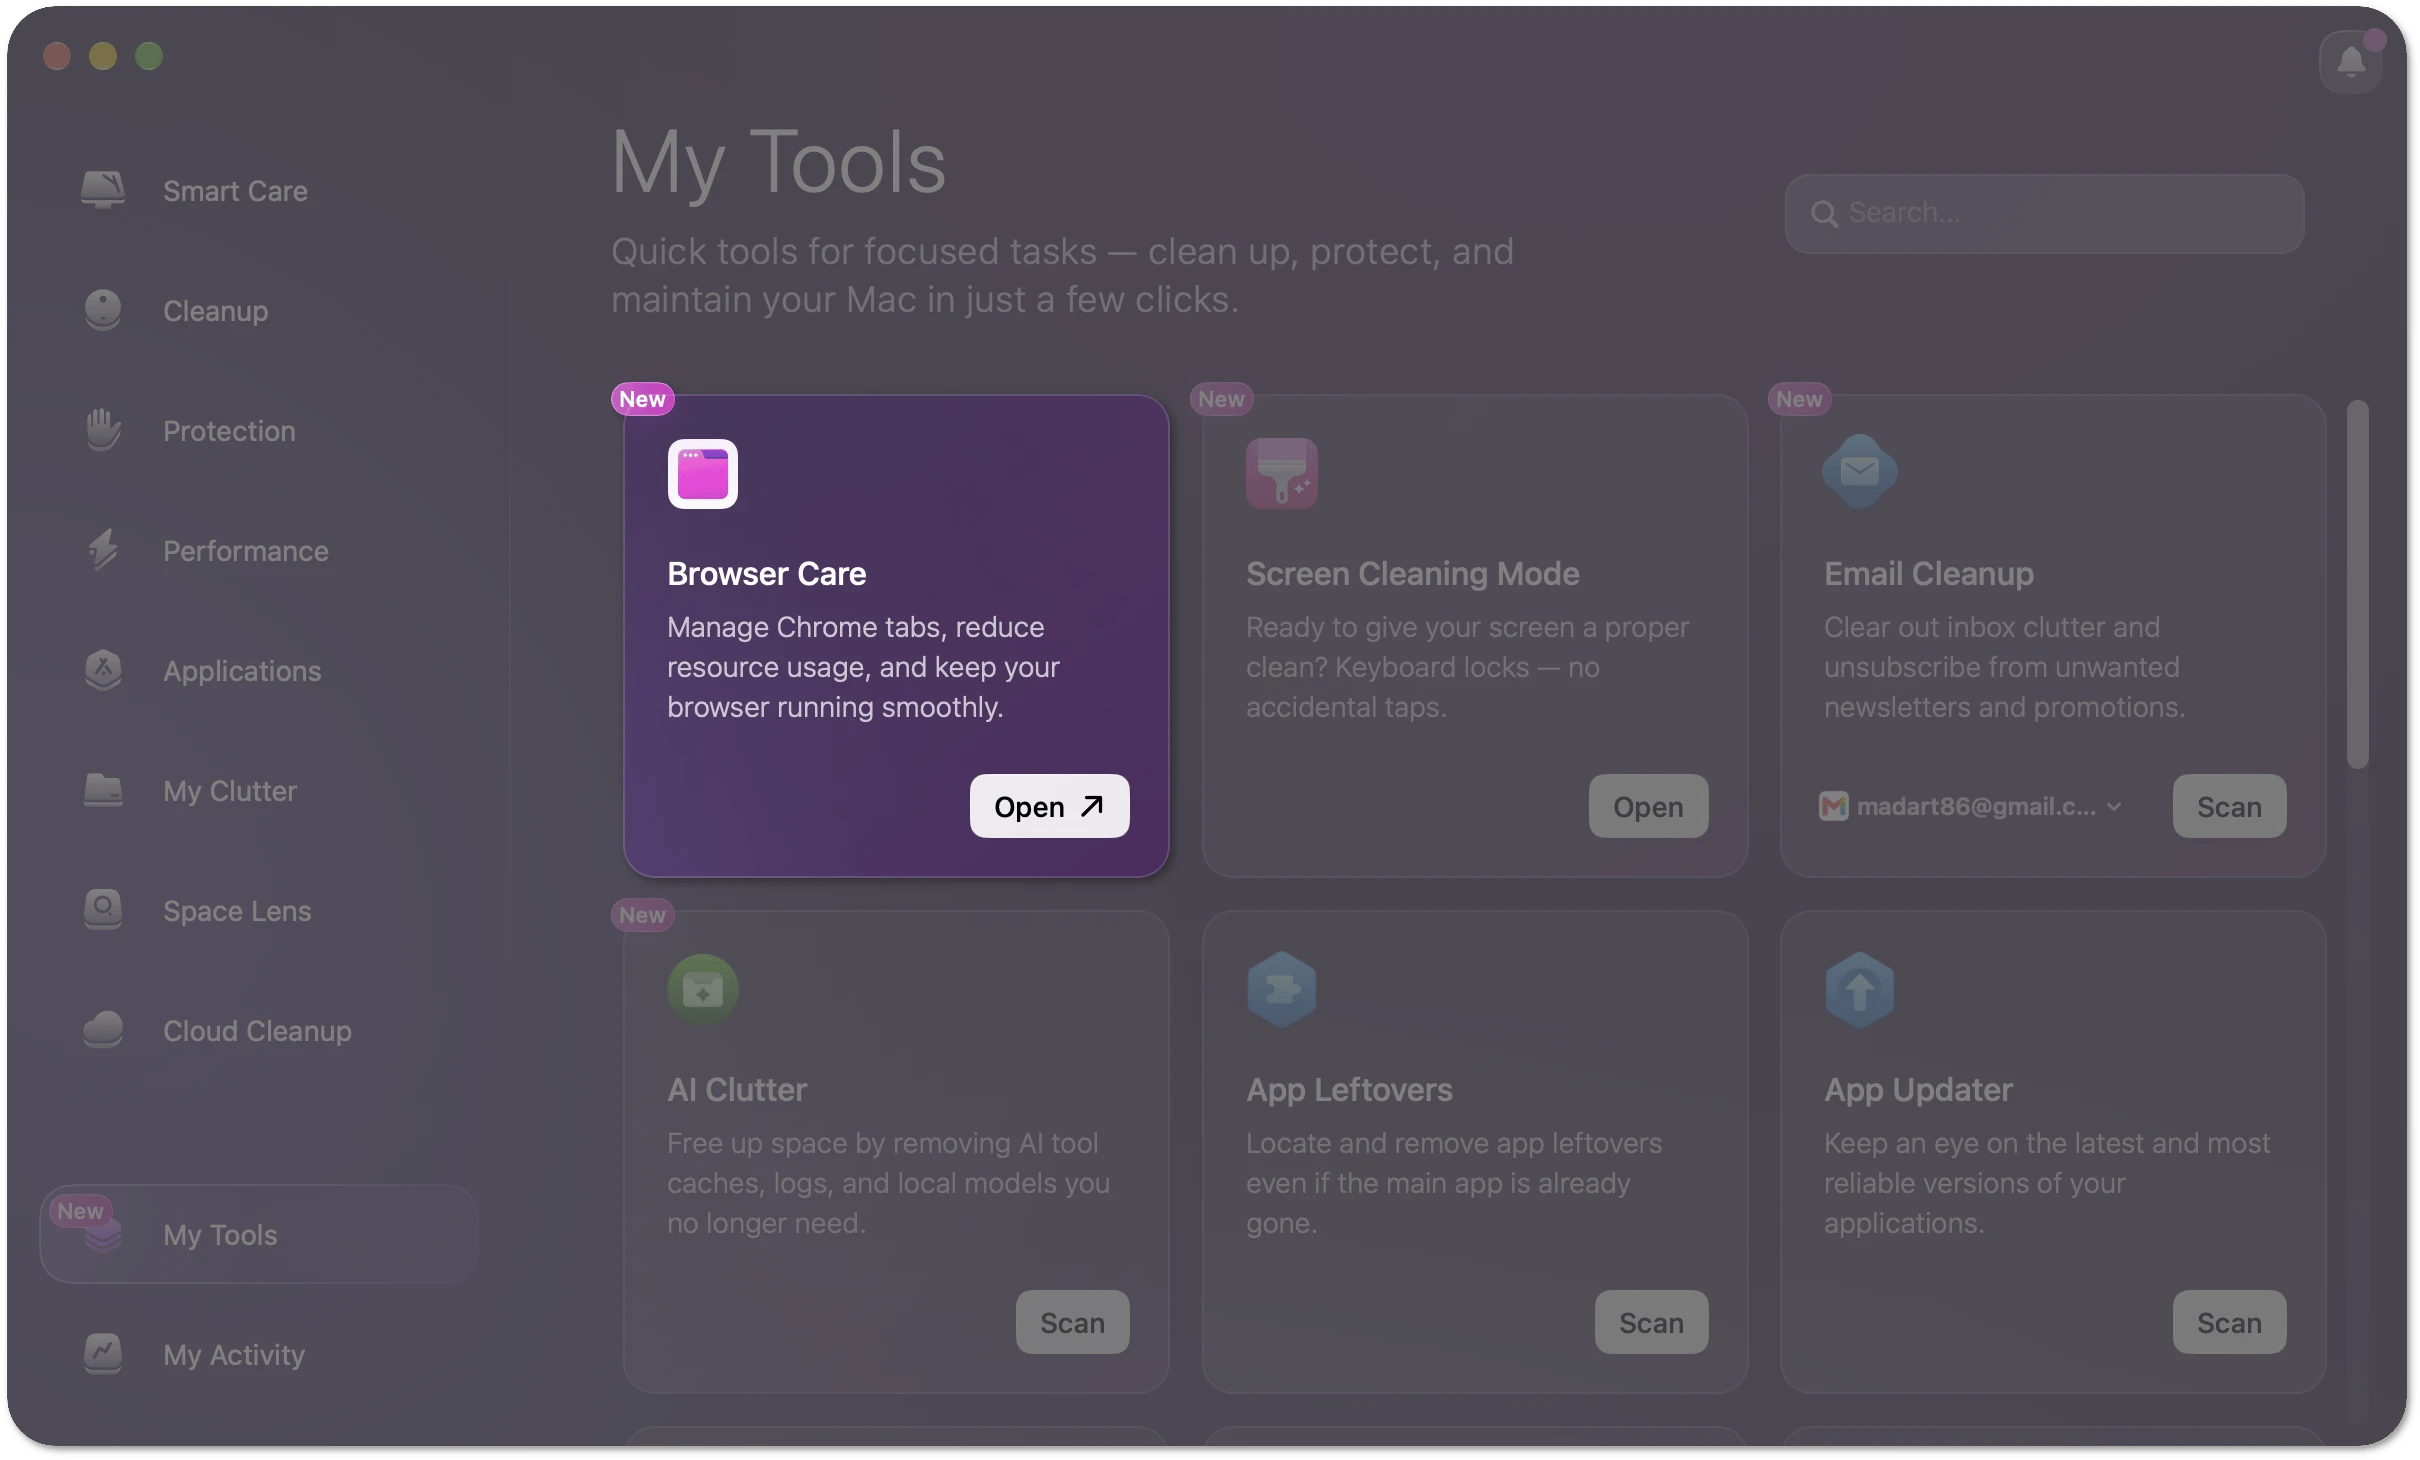
Task: Click the New badge on AI Clutter
Action: pyautogui.click(x=642, y=915)
